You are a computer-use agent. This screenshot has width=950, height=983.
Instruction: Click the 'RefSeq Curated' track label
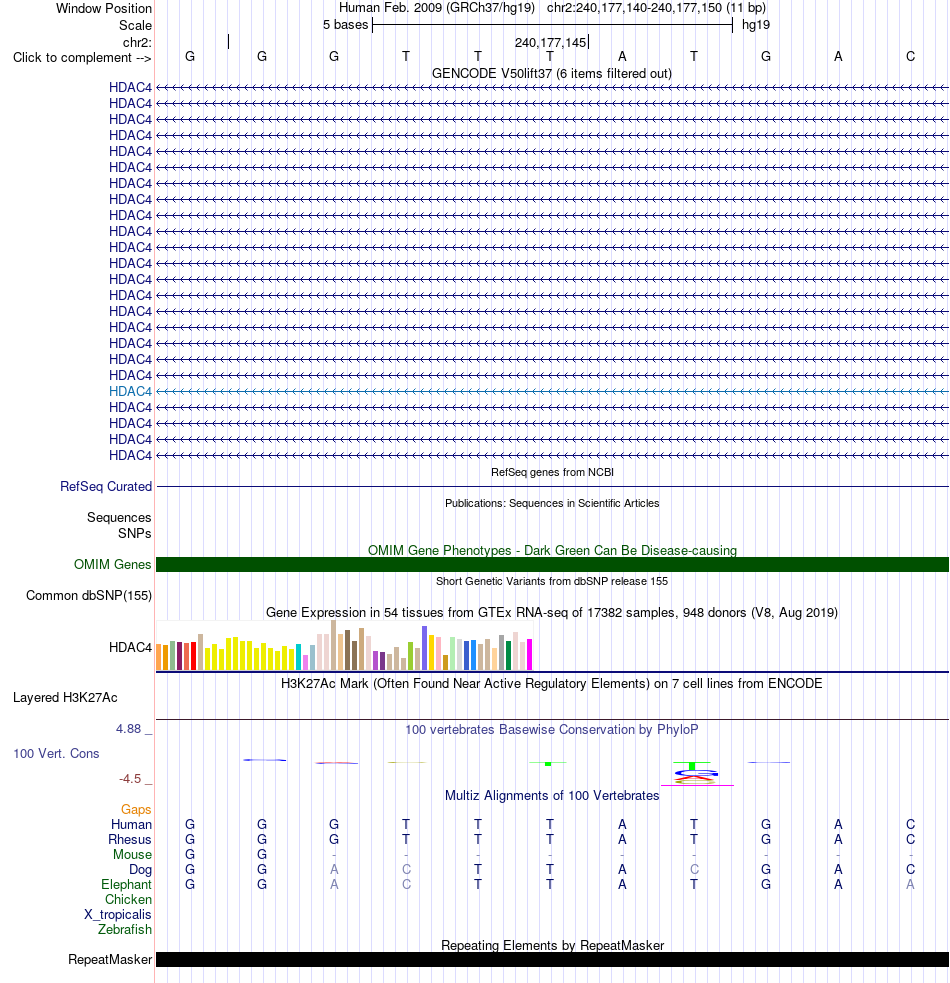[x=106, y=486]
